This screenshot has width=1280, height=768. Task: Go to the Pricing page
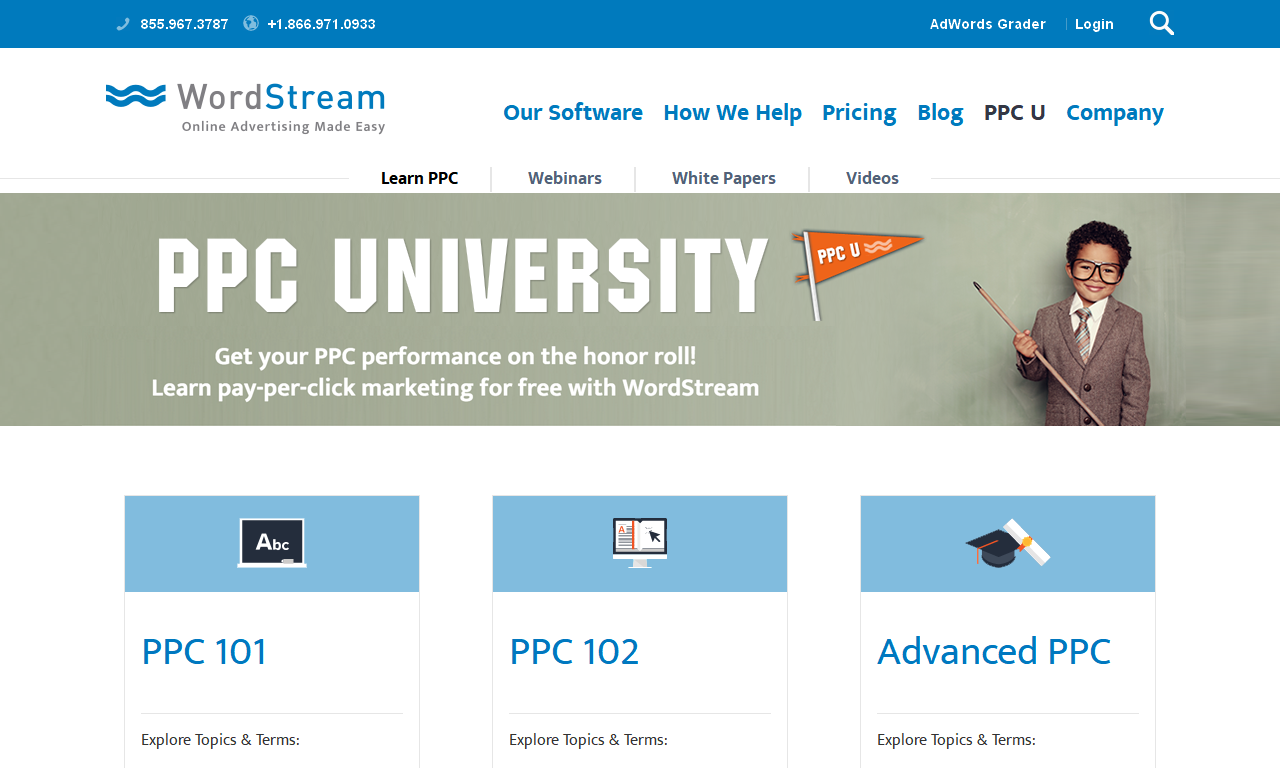click(x=859, y=113)
